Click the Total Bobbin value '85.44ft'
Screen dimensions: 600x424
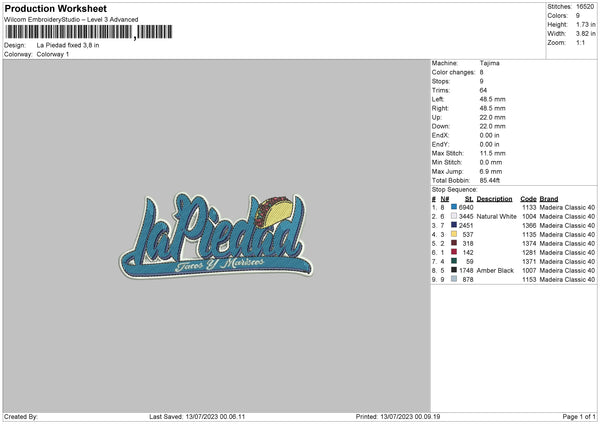pyautogui.click(x=490, y=181)
